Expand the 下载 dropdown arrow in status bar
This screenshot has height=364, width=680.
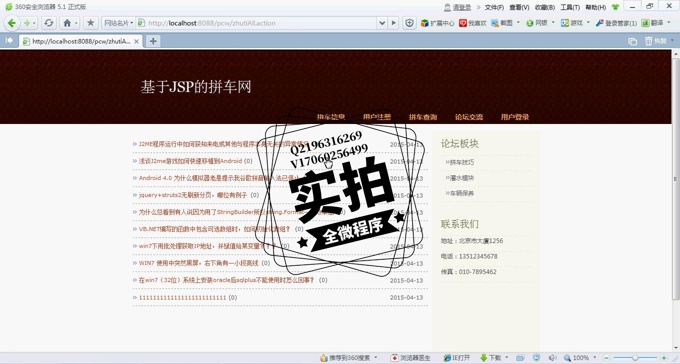point(507,358)
